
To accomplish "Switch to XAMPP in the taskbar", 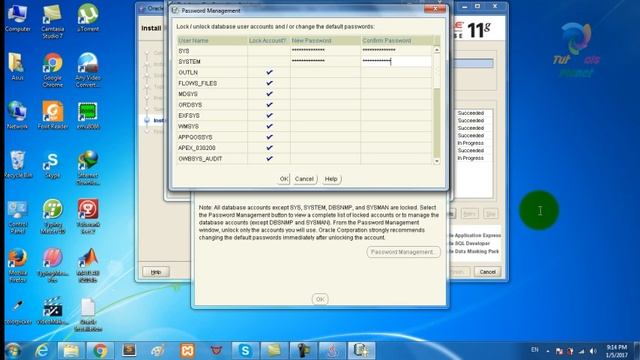I will (x=187, y=351).
